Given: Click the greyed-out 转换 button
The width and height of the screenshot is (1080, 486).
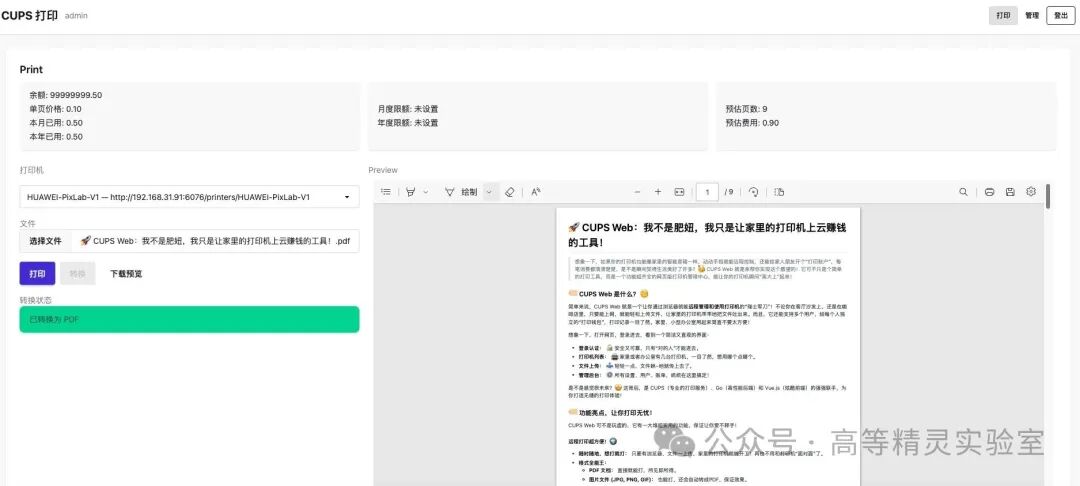Looking at the screenshot, I should point(77,273).
